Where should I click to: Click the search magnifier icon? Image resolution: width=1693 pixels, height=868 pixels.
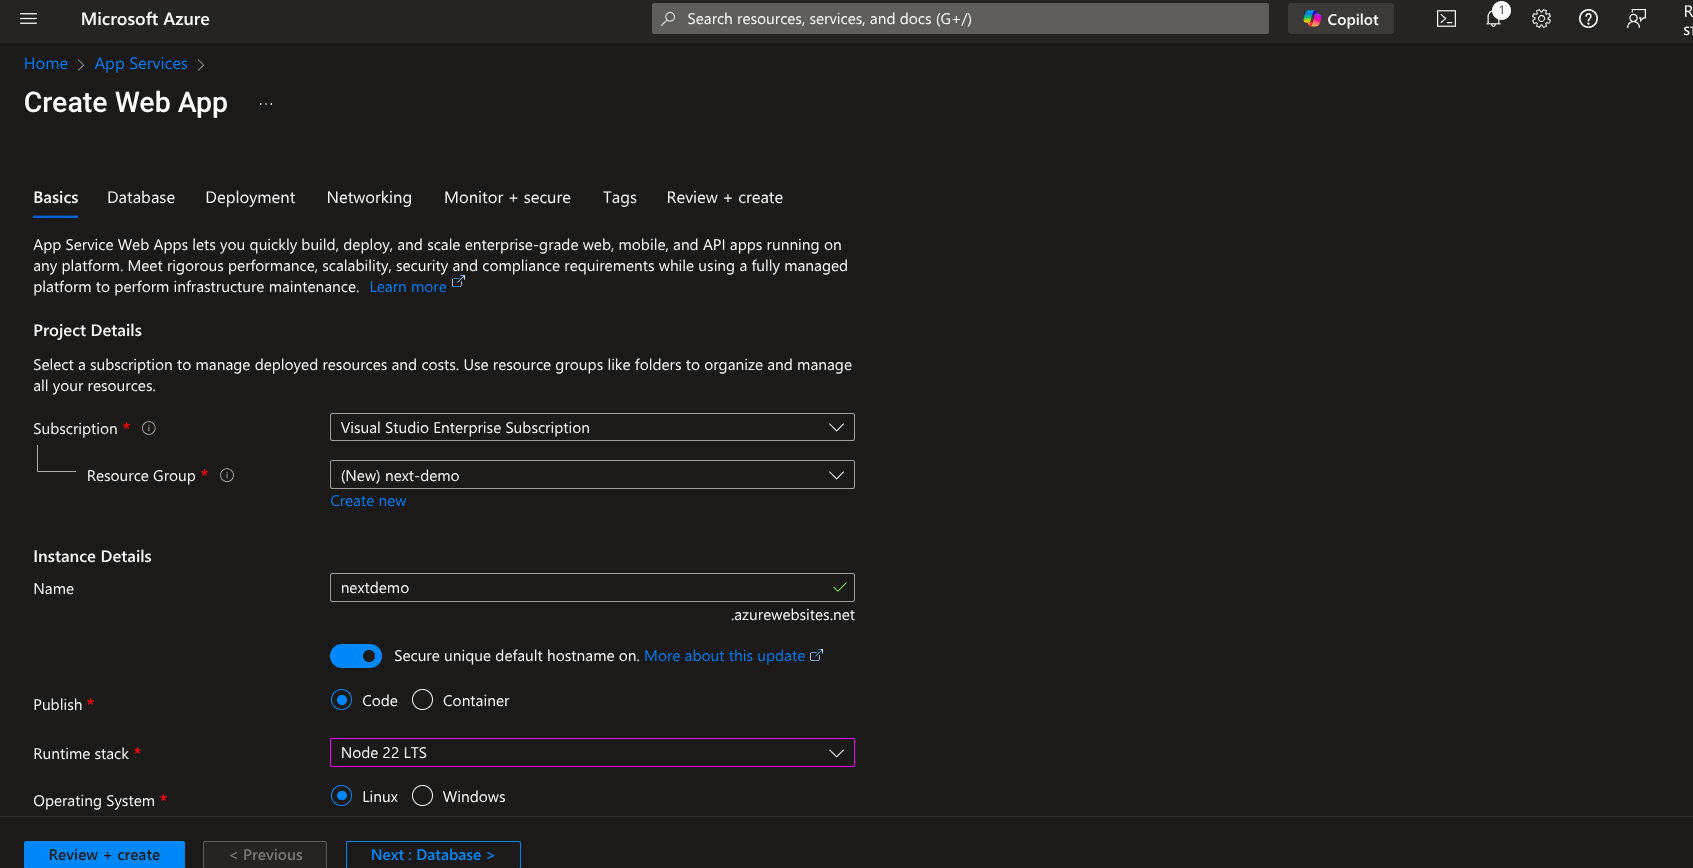(x=669, y=19)
